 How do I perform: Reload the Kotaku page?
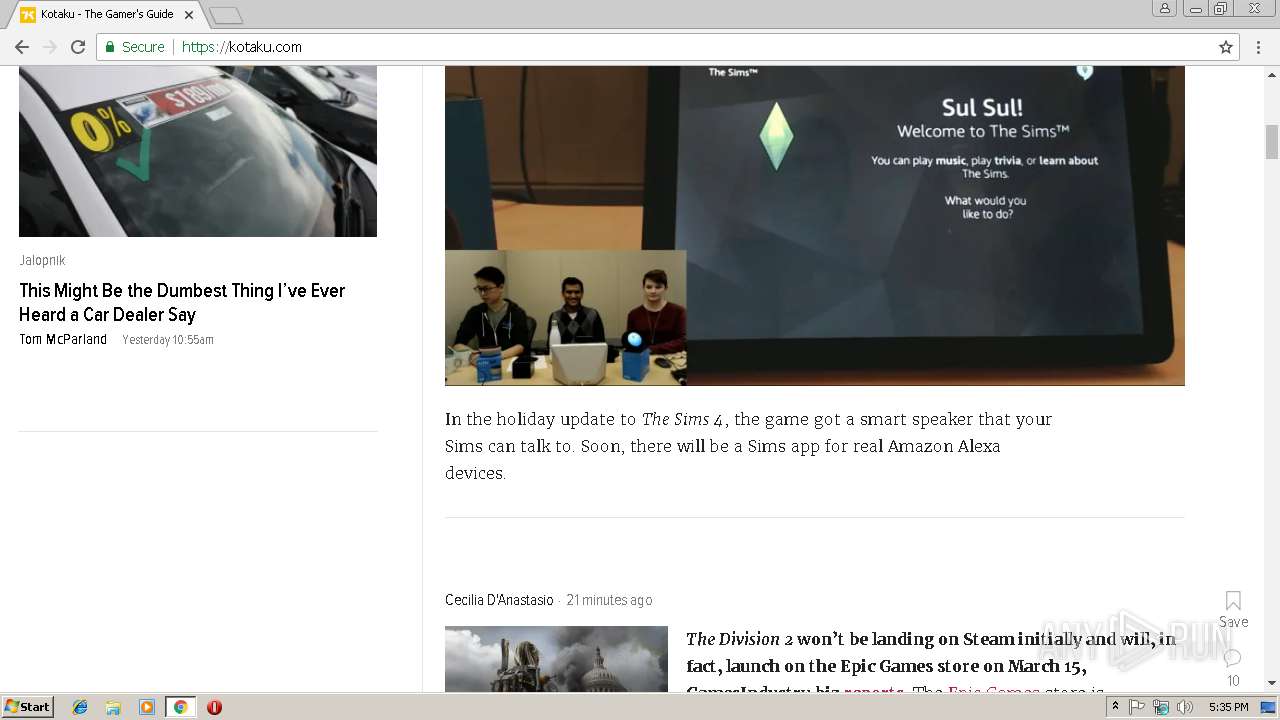click(78, 47)
